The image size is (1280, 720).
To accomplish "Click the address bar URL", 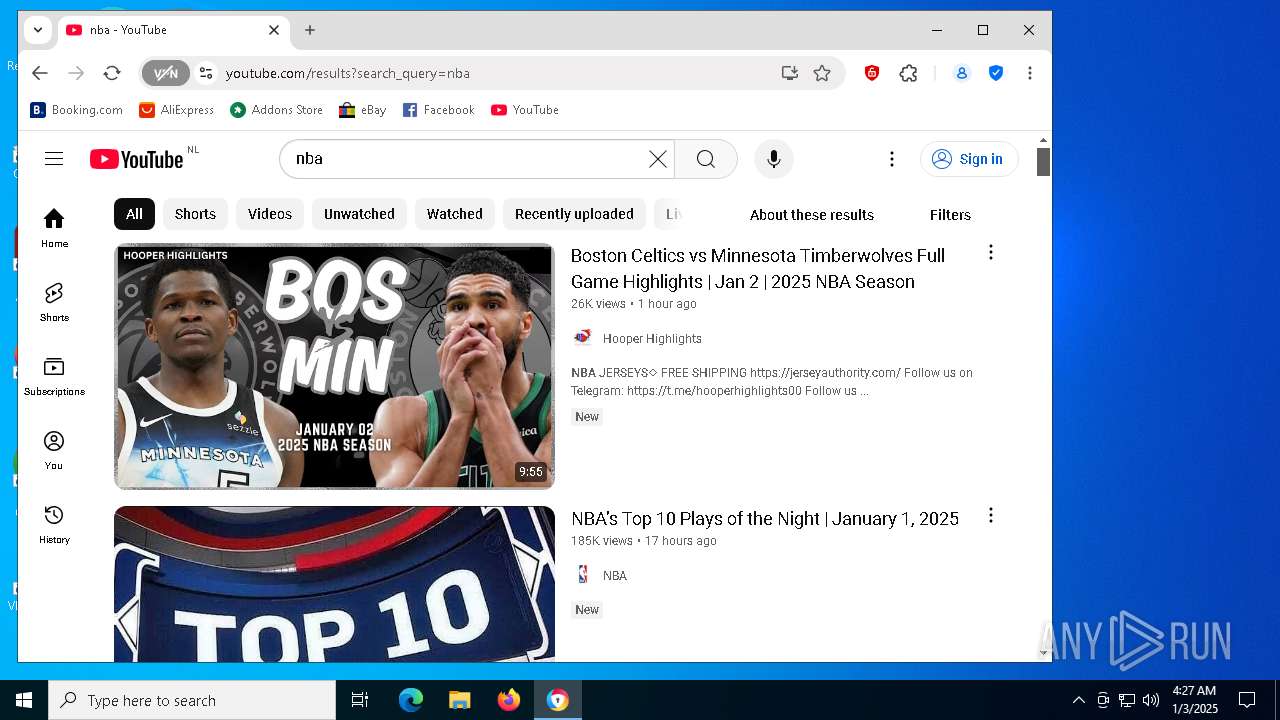I will (348, 73).
